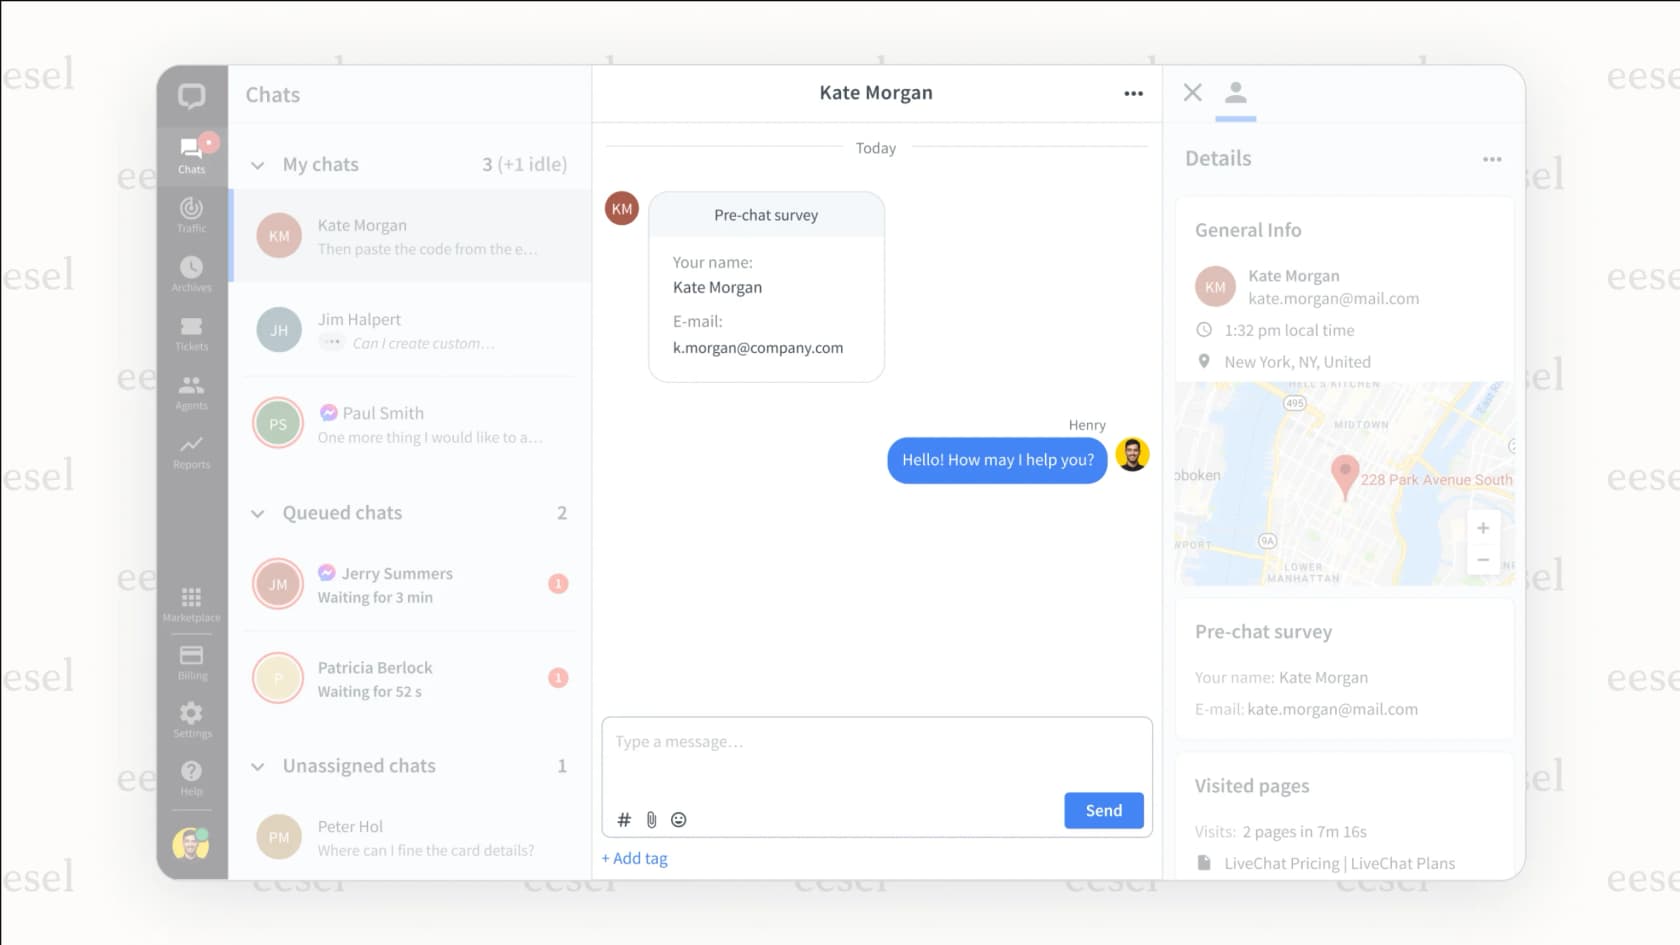
Task: Click the Hello! How may I help you? bubble
Action: pyautogui.click(x=997, y=460)
